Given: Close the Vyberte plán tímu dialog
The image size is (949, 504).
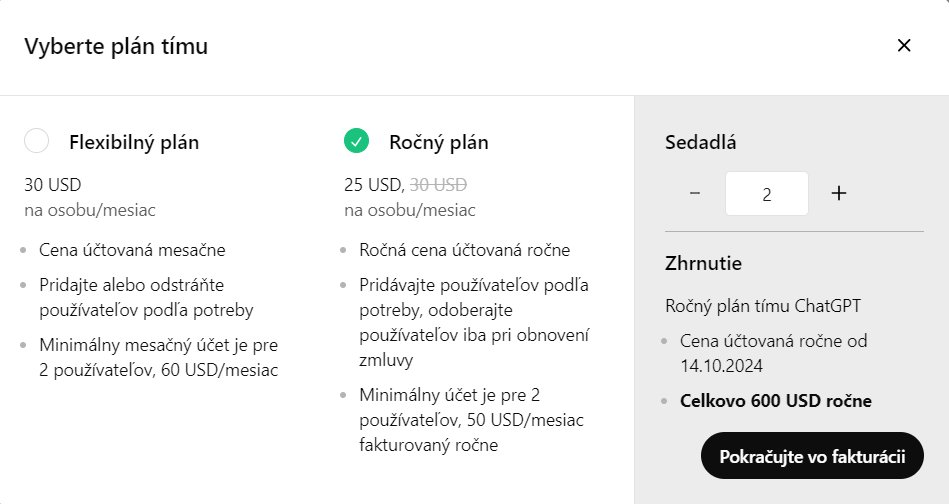Looking at the screenshot, I should click(904, 45).
